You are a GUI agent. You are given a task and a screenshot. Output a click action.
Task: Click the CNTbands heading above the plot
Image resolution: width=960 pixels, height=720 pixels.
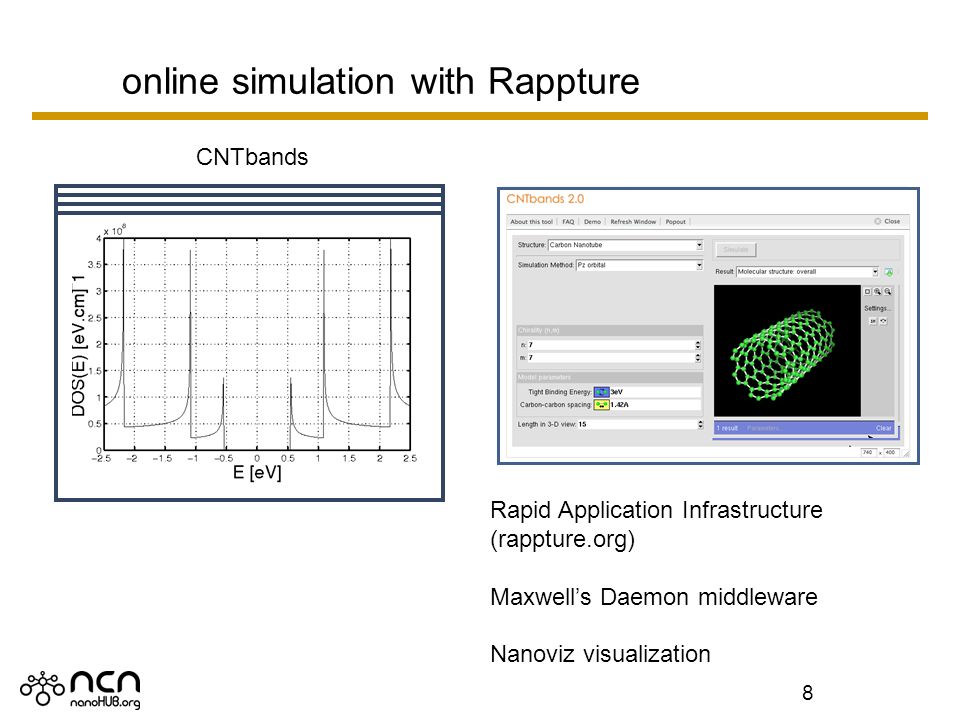tap(252, 157)
